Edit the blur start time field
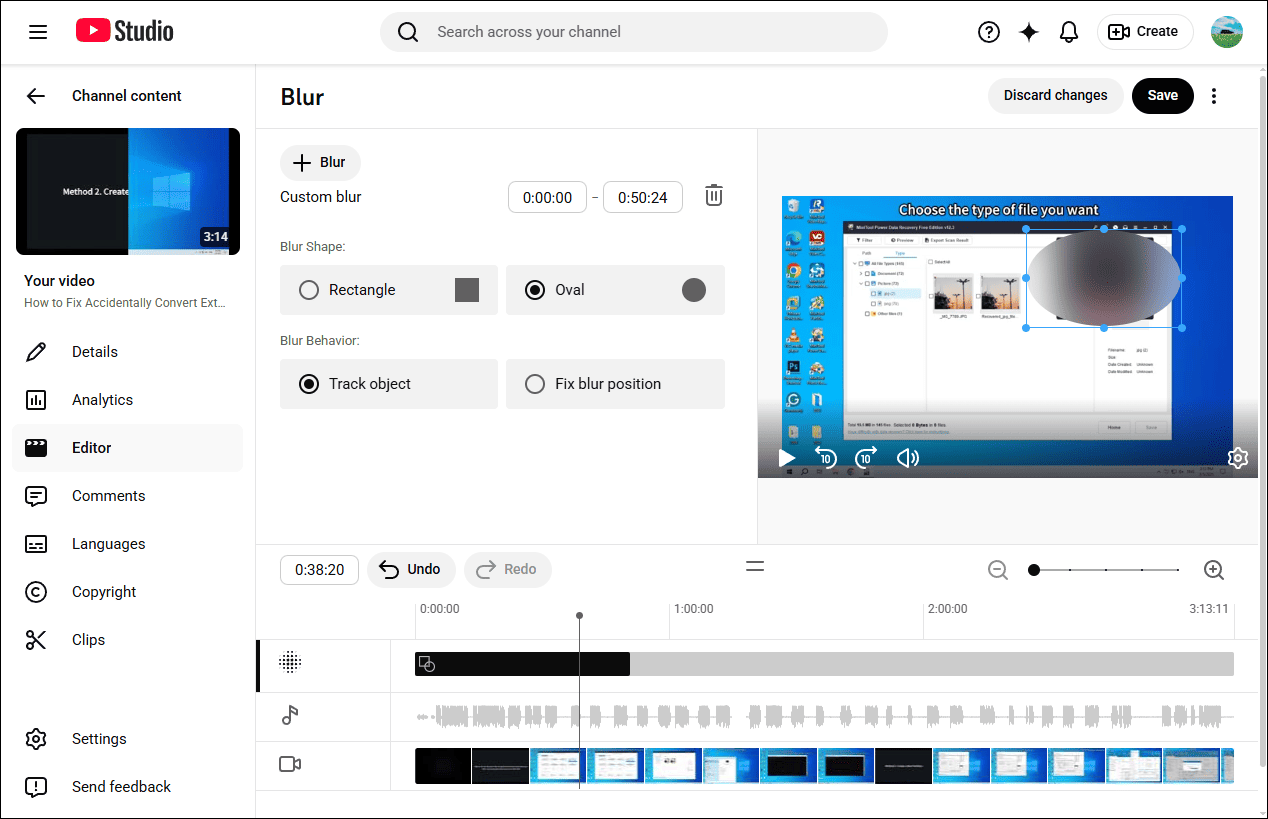The height and width of the screenshot is (819, 1268). click(547, 196)
